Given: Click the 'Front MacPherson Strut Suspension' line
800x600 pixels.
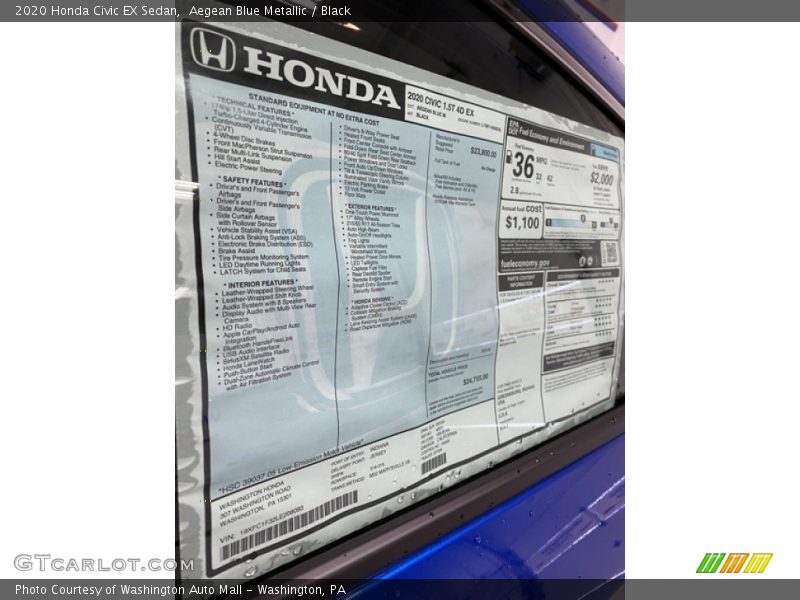Looking at the screenshot, I should tap(262, 148).
